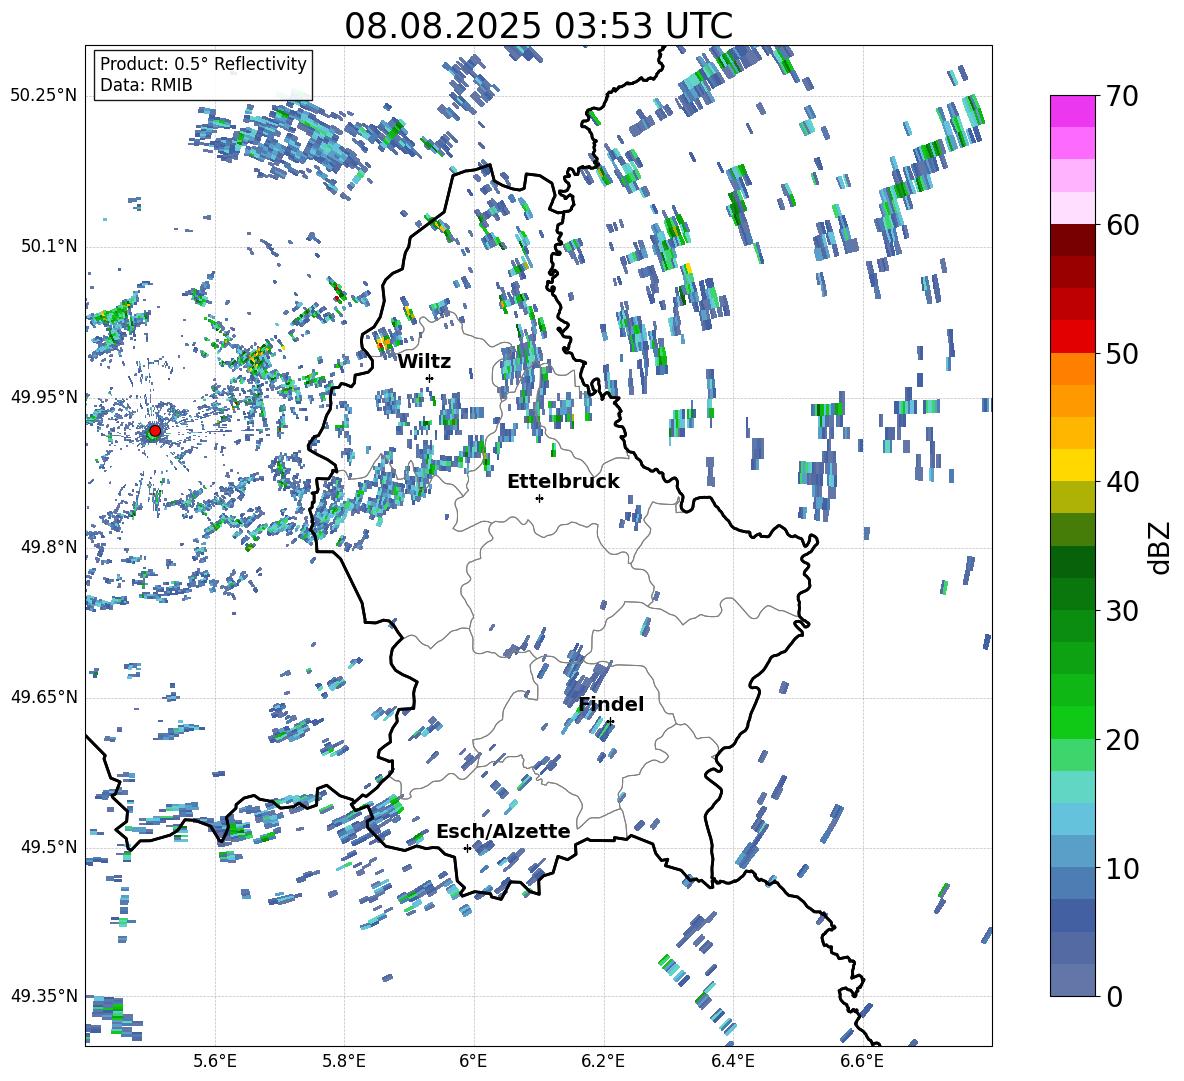This screenshot has width=1184, height=1081.
Task: Click the Esch/Alzette city label
Action: (x=503, y=831)
